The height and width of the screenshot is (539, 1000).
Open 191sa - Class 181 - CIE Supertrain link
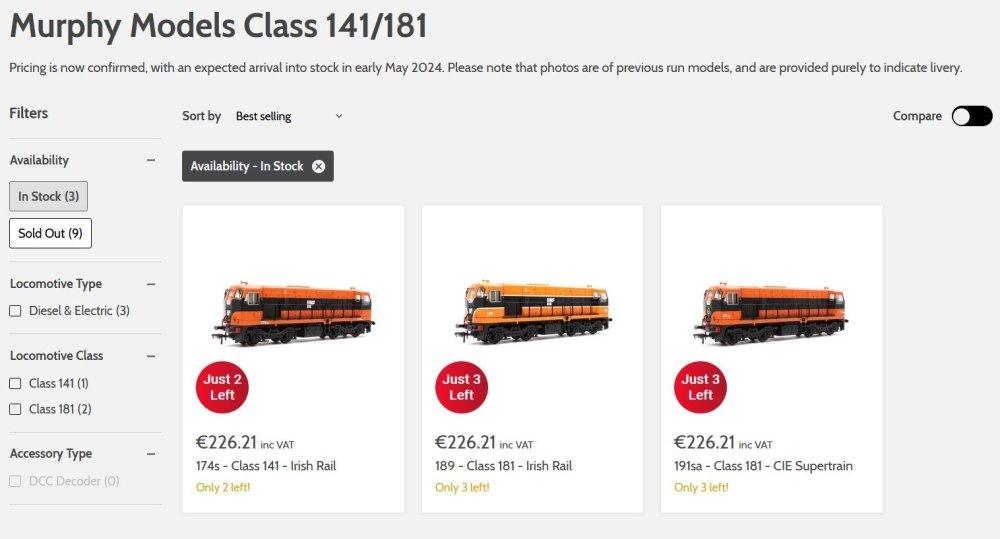pos(763,466)
